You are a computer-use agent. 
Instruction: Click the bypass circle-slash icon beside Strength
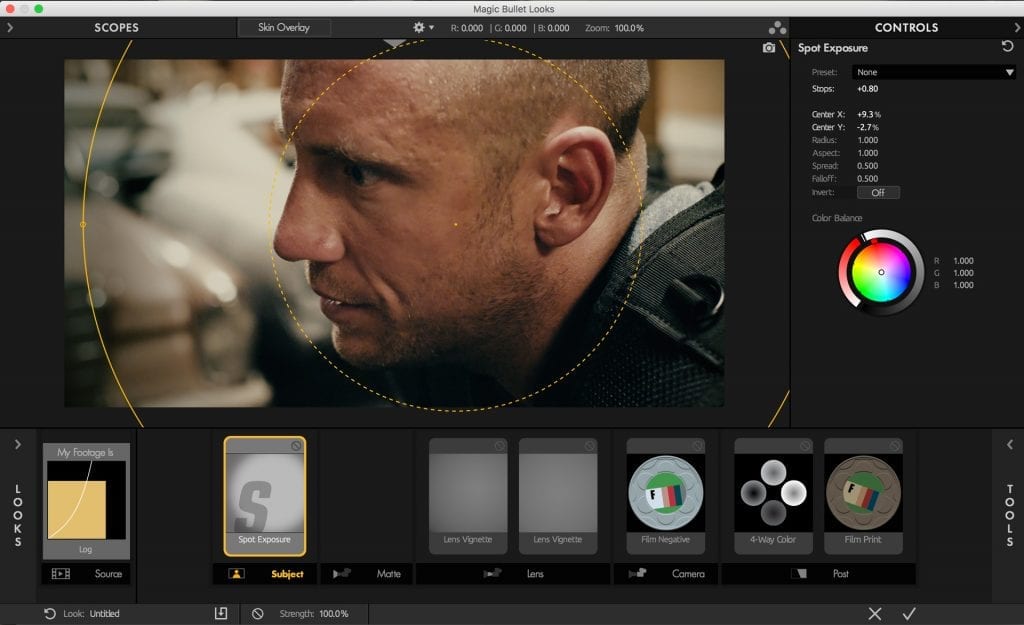(258, 613)
